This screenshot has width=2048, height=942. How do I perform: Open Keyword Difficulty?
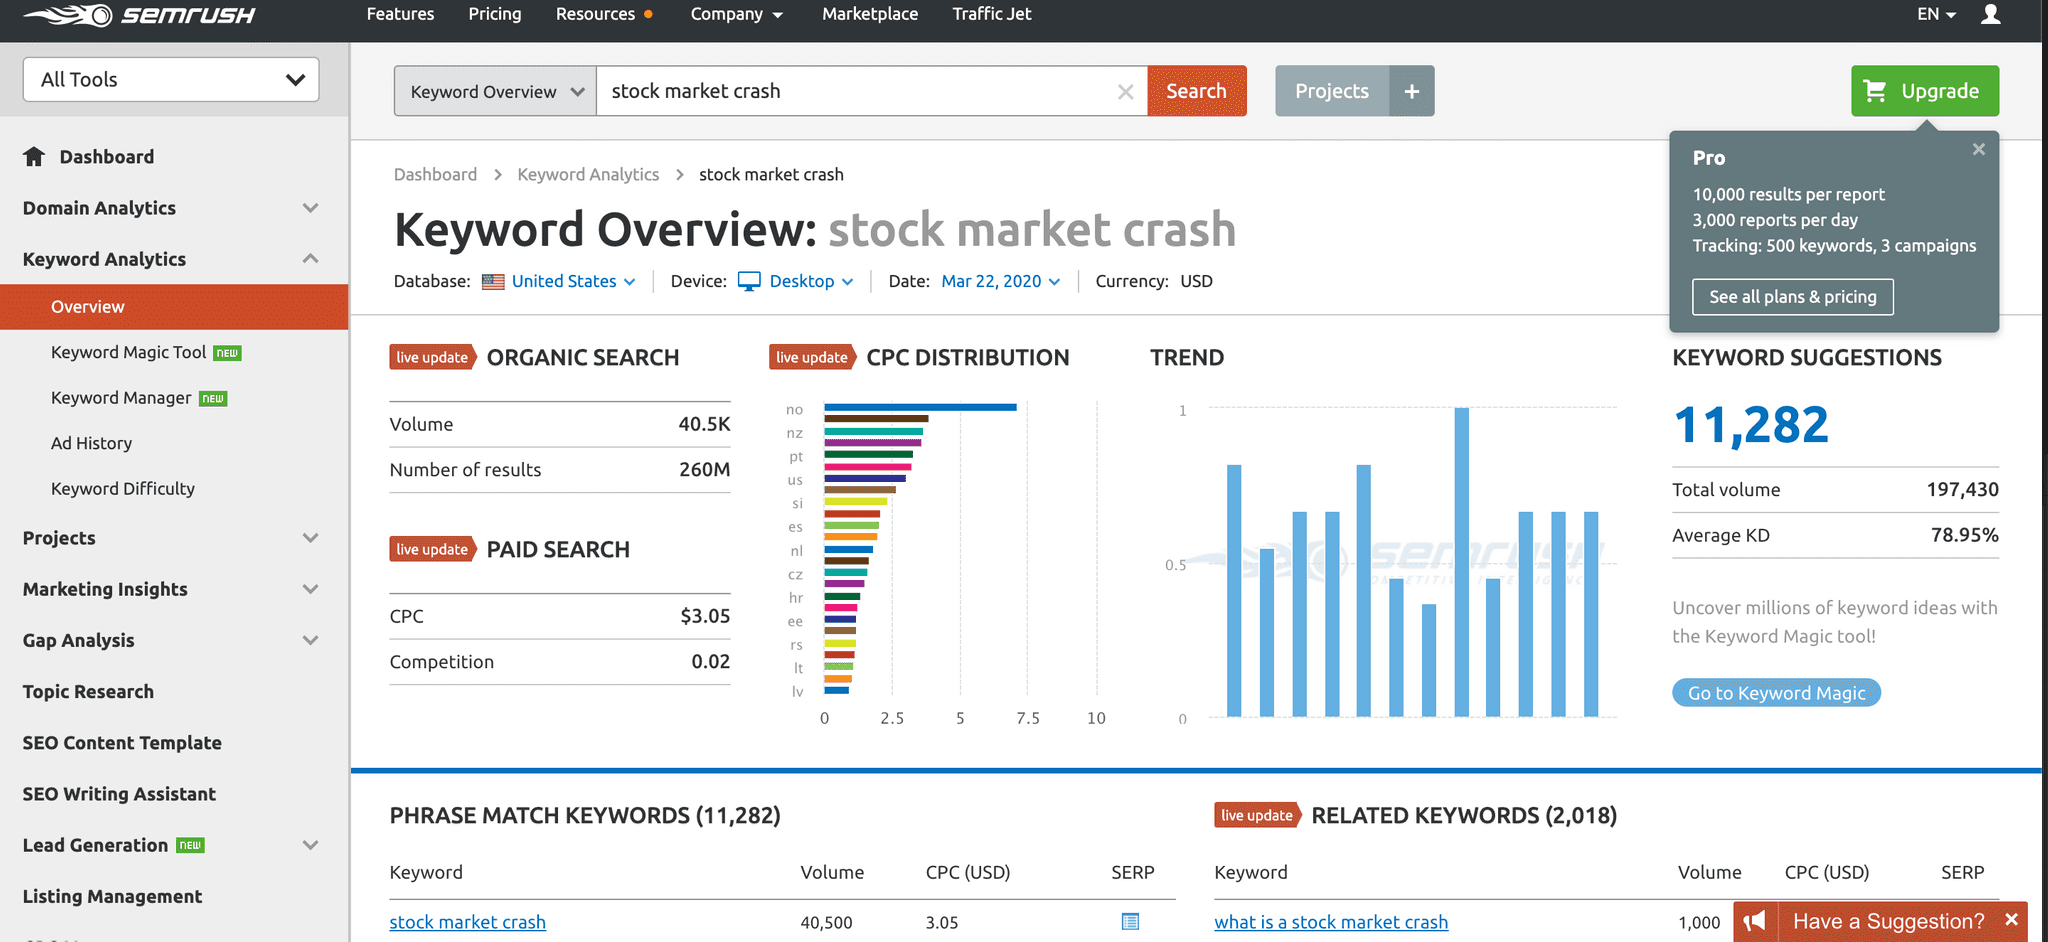click(123, 489)
